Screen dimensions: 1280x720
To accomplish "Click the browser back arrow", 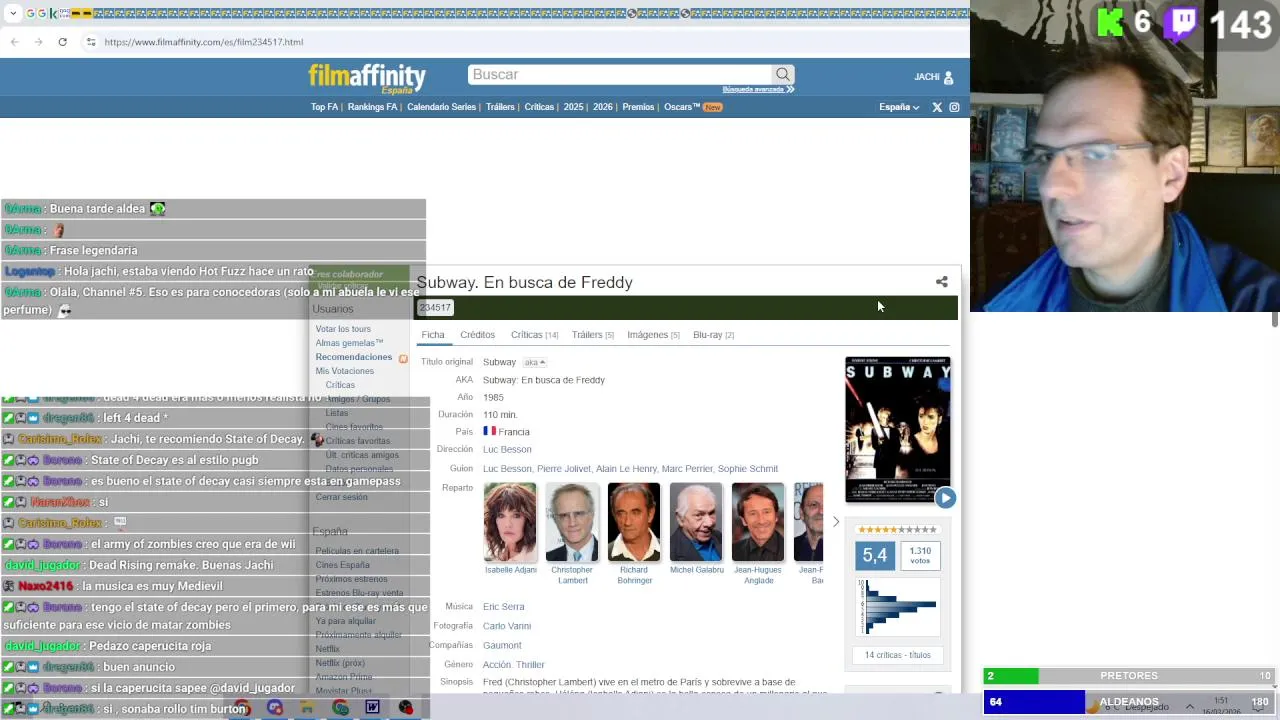I will click(x=14, y=42).
